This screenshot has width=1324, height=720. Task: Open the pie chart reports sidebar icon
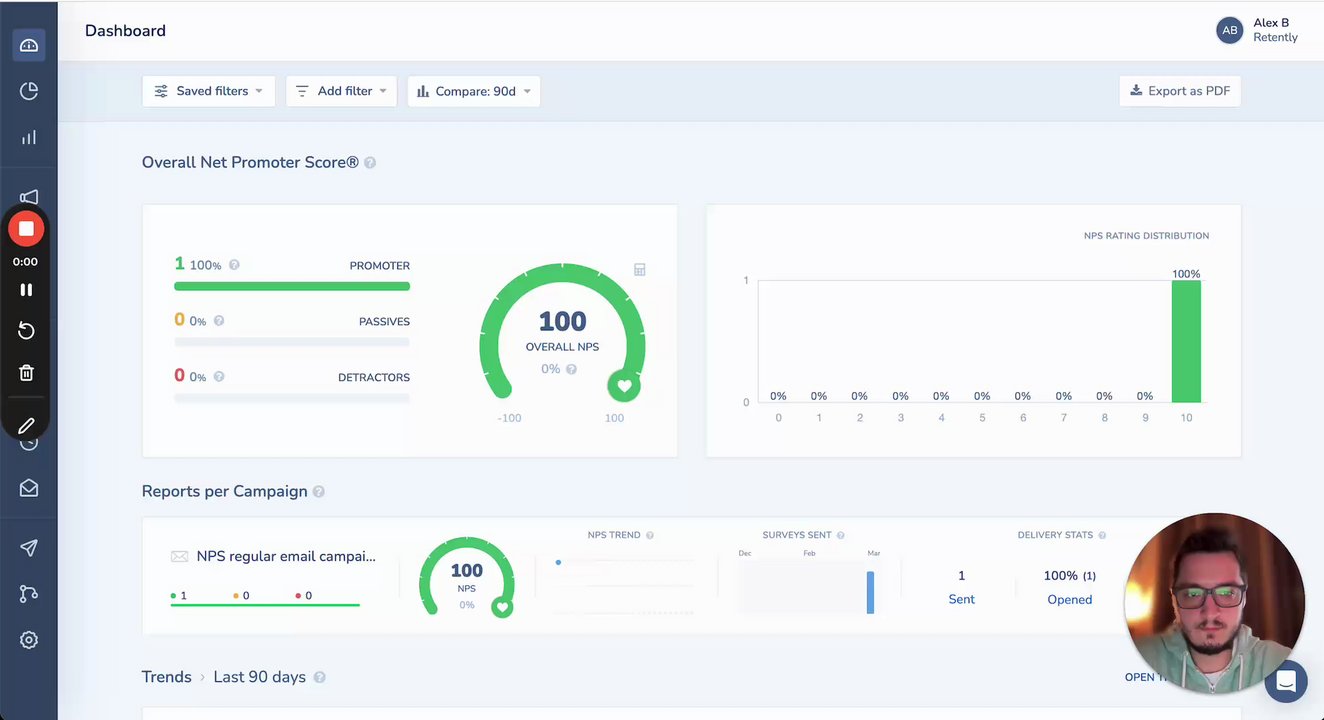[28, 91]
